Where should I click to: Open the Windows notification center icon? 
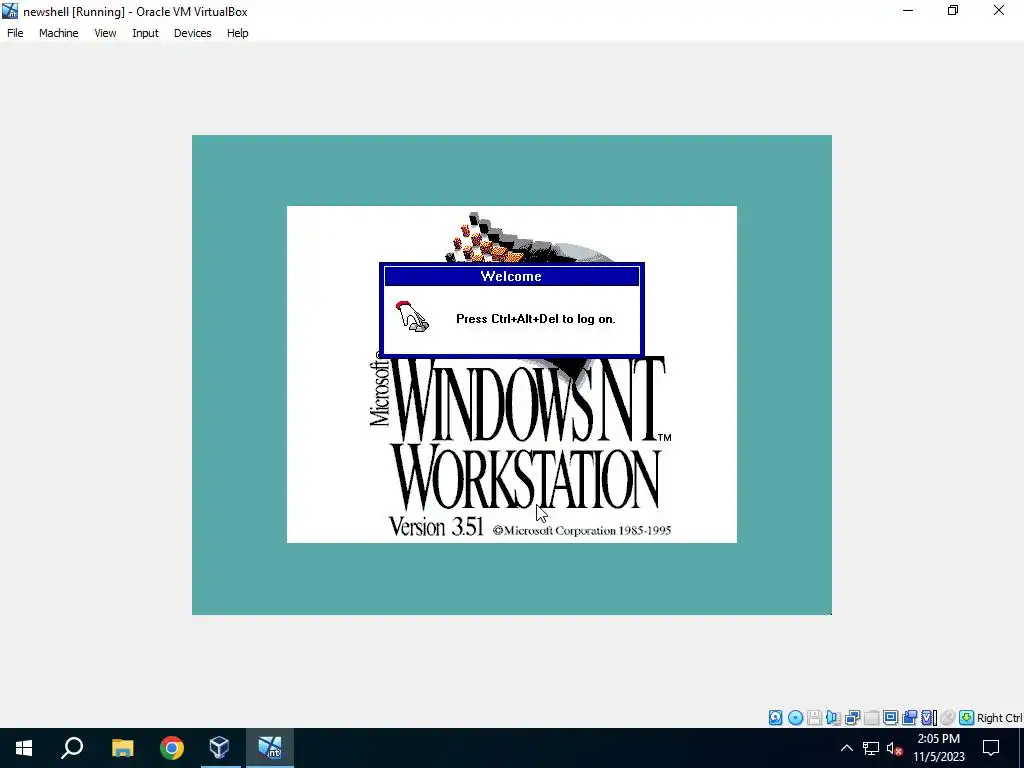(991, 748)
